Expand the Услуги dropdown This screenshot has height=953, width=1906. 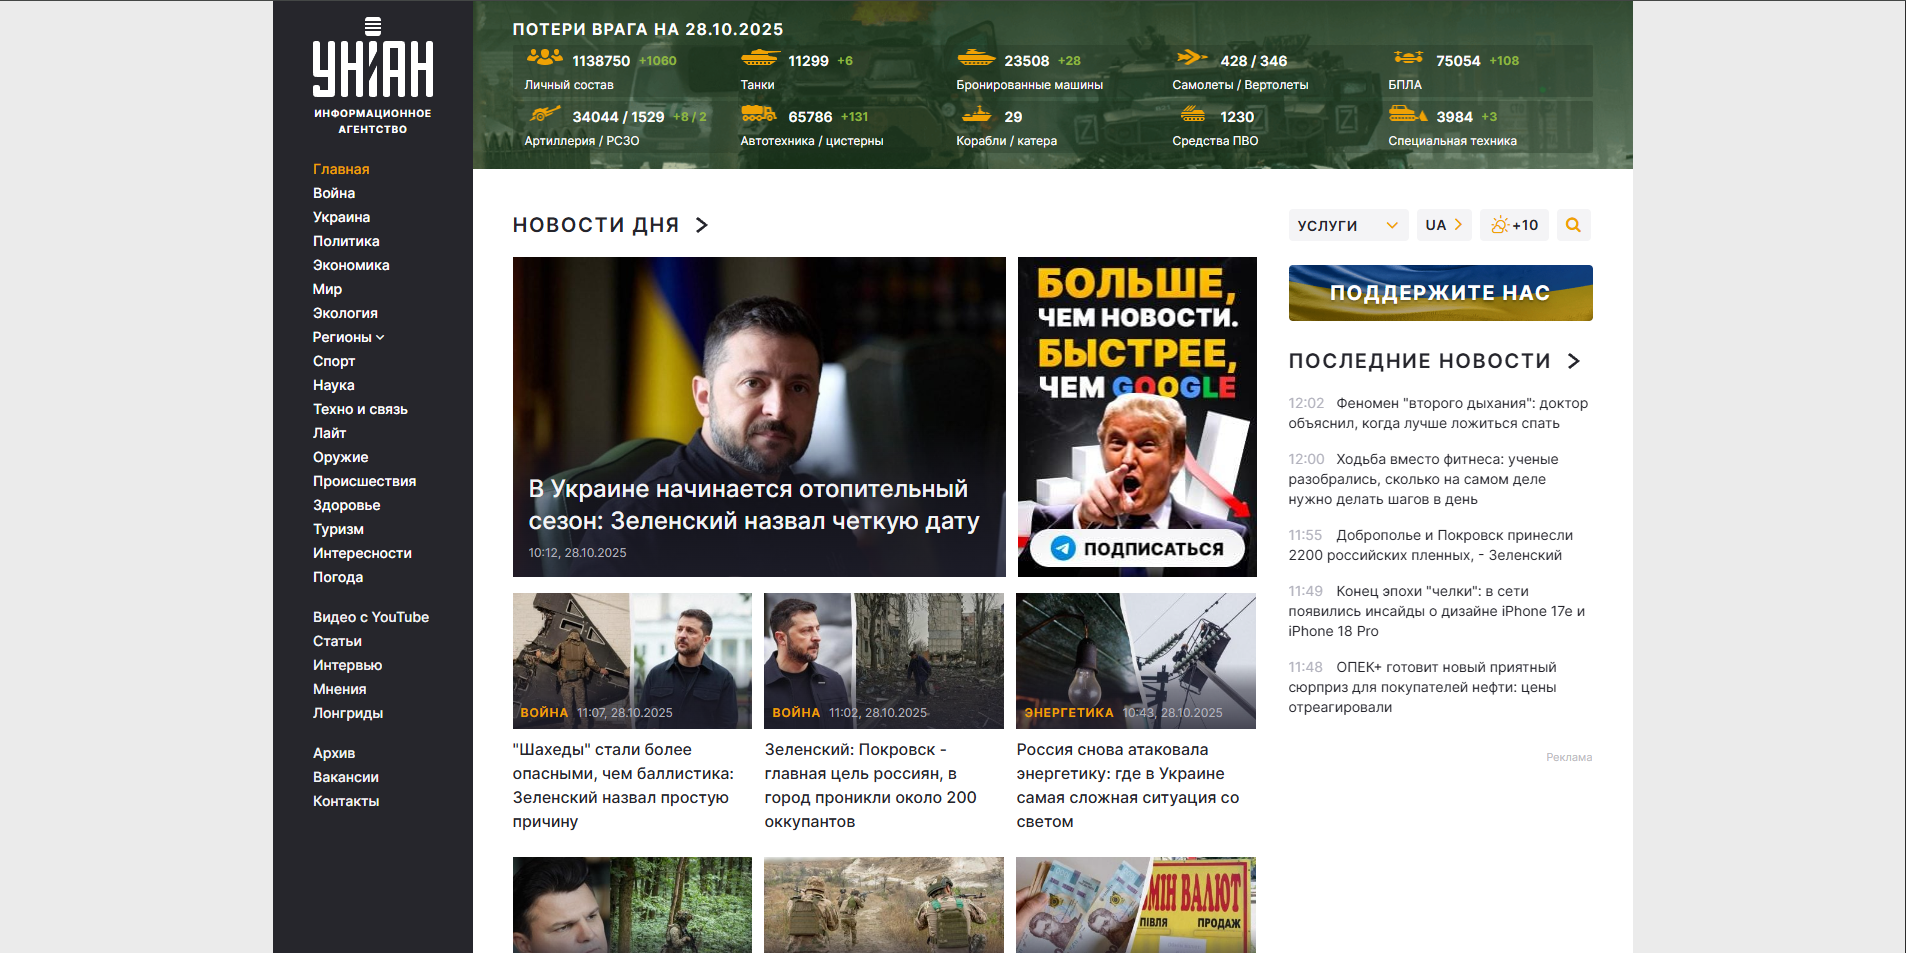pos(1347,225)
